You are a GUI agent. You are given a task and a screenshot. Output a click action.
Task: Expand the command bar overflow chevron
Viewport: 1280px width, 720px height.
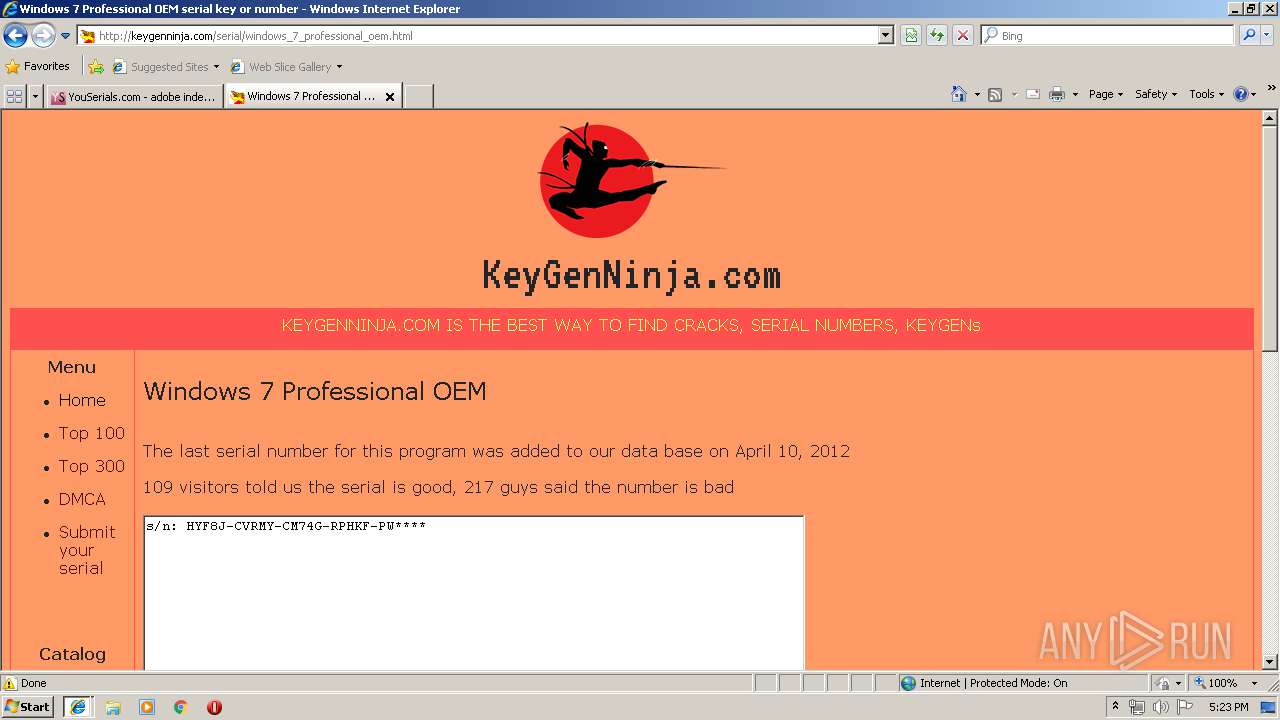pos(1272,88)
